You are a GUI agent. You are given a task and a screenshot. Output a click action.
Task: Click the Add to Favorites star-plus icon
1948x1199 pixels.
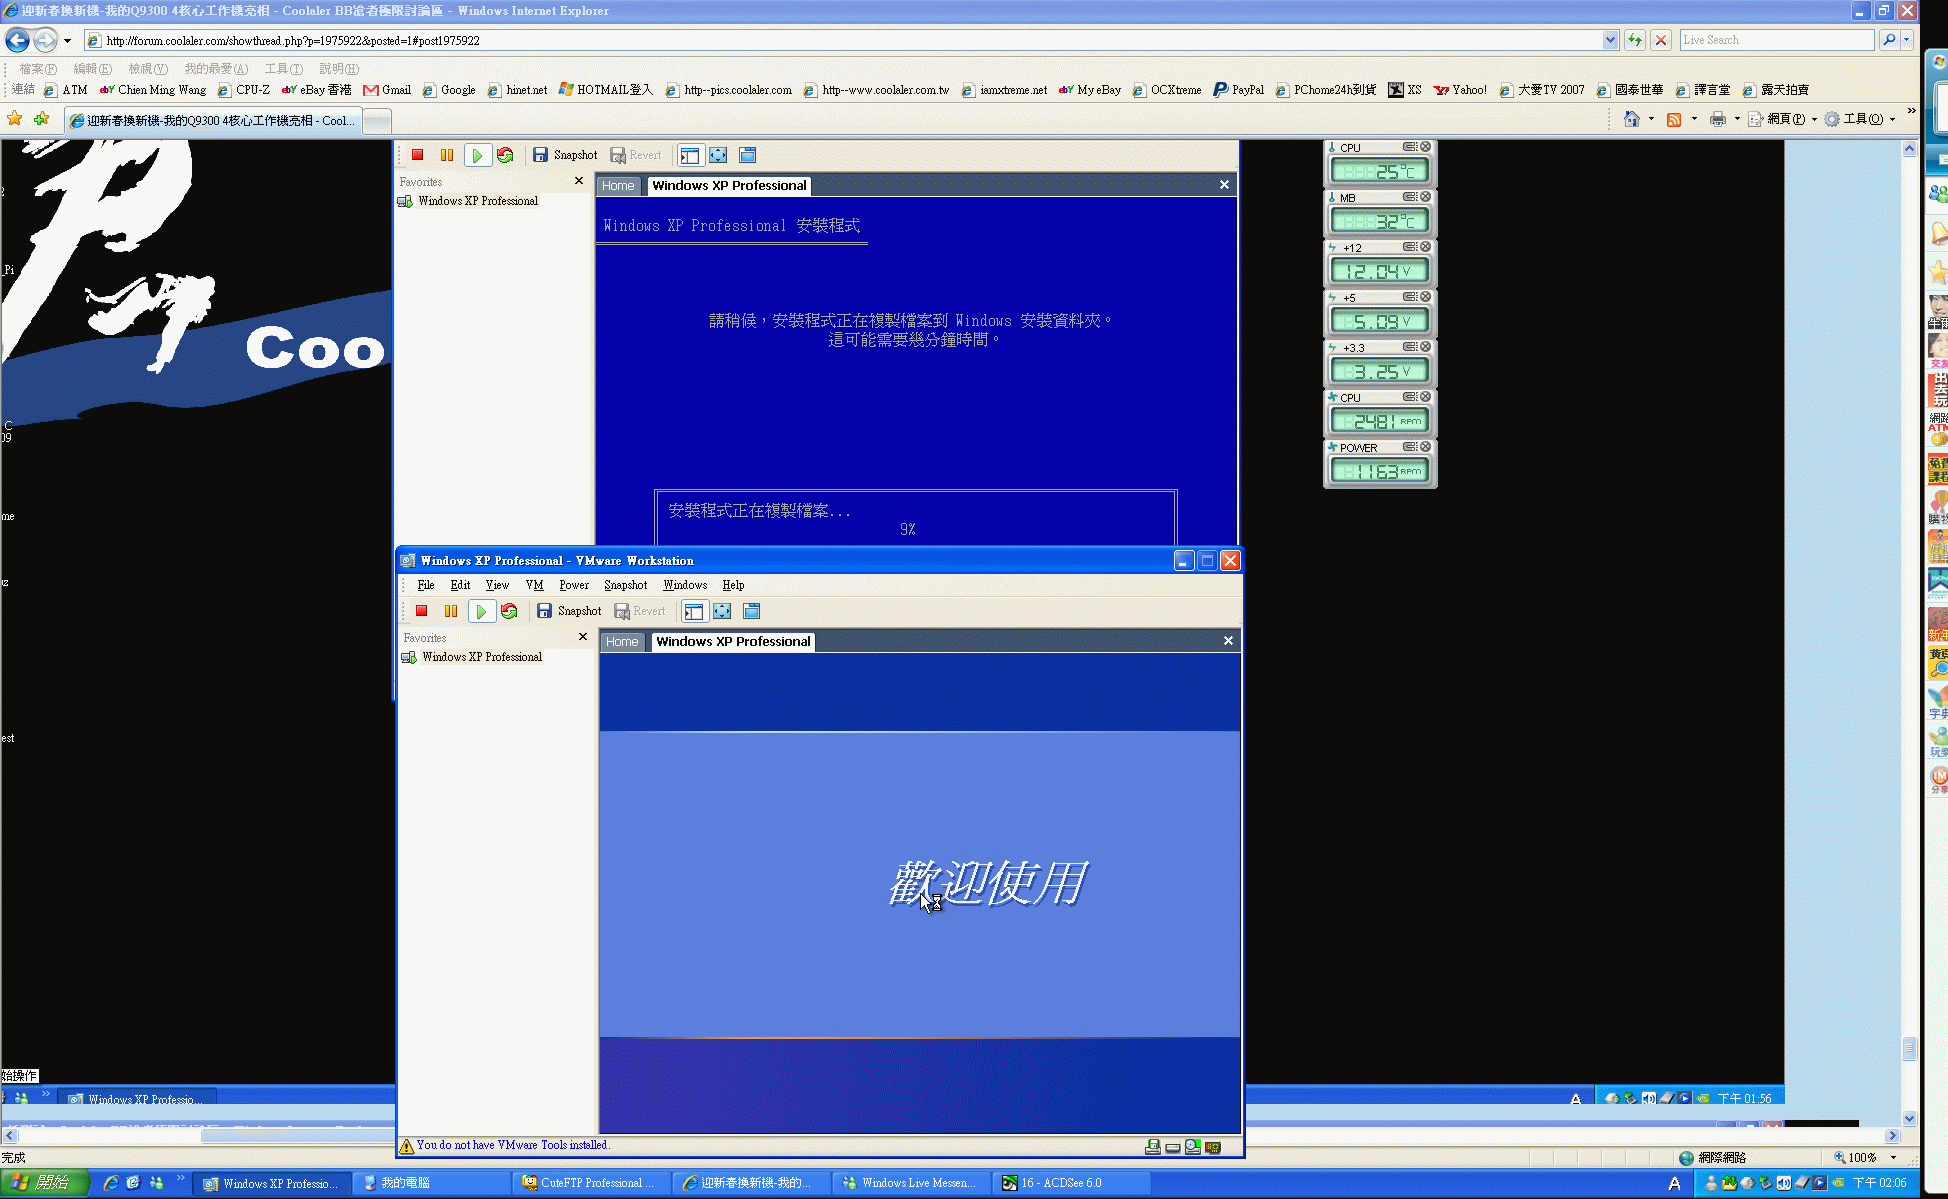pyautogui.click(x=41, y=119)
